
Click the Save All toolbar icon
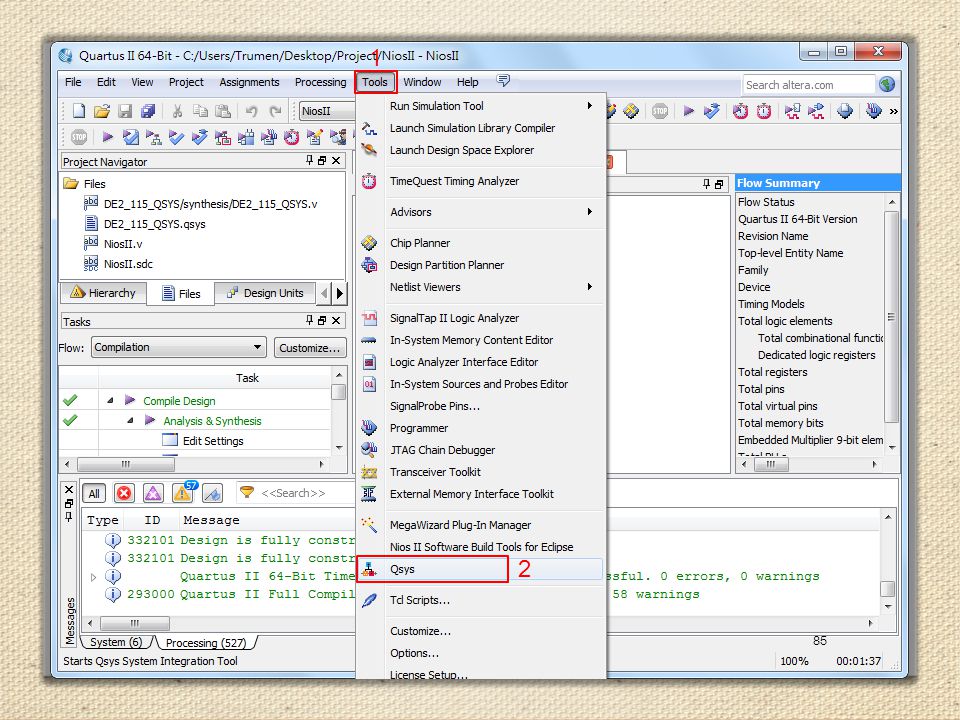click(x=148, y=111)
